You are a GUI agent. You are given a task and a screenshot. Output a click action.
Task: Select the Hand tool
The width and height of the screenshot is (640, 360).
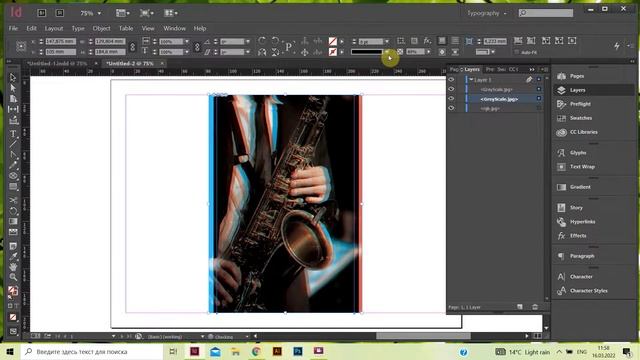point(13,267)
